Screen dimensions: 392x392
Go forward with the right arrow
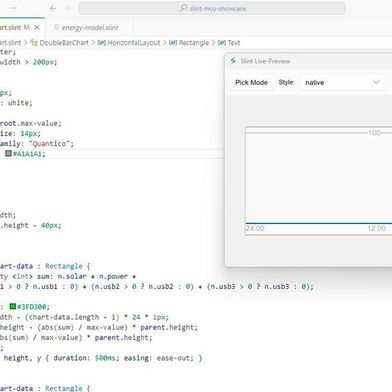(67, 8)
